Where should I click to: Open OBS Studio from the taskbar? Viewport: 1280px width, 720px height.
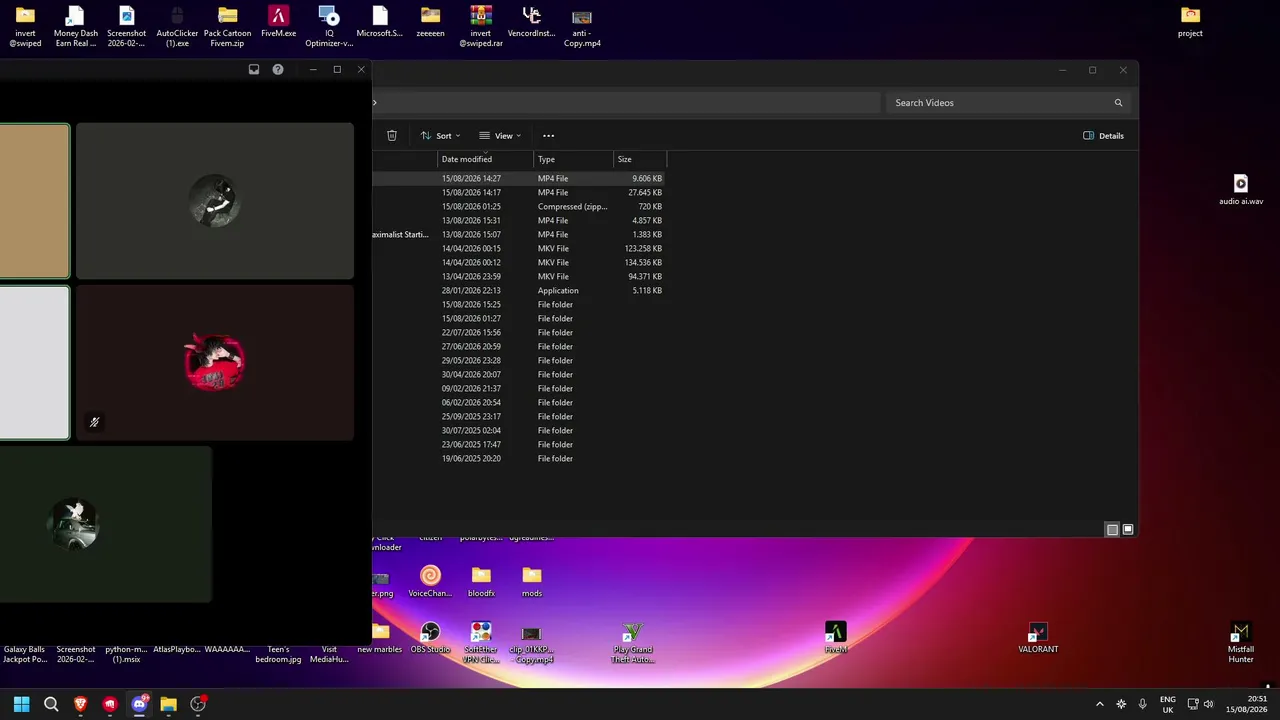pyautogui.click(x=198, y=704)
